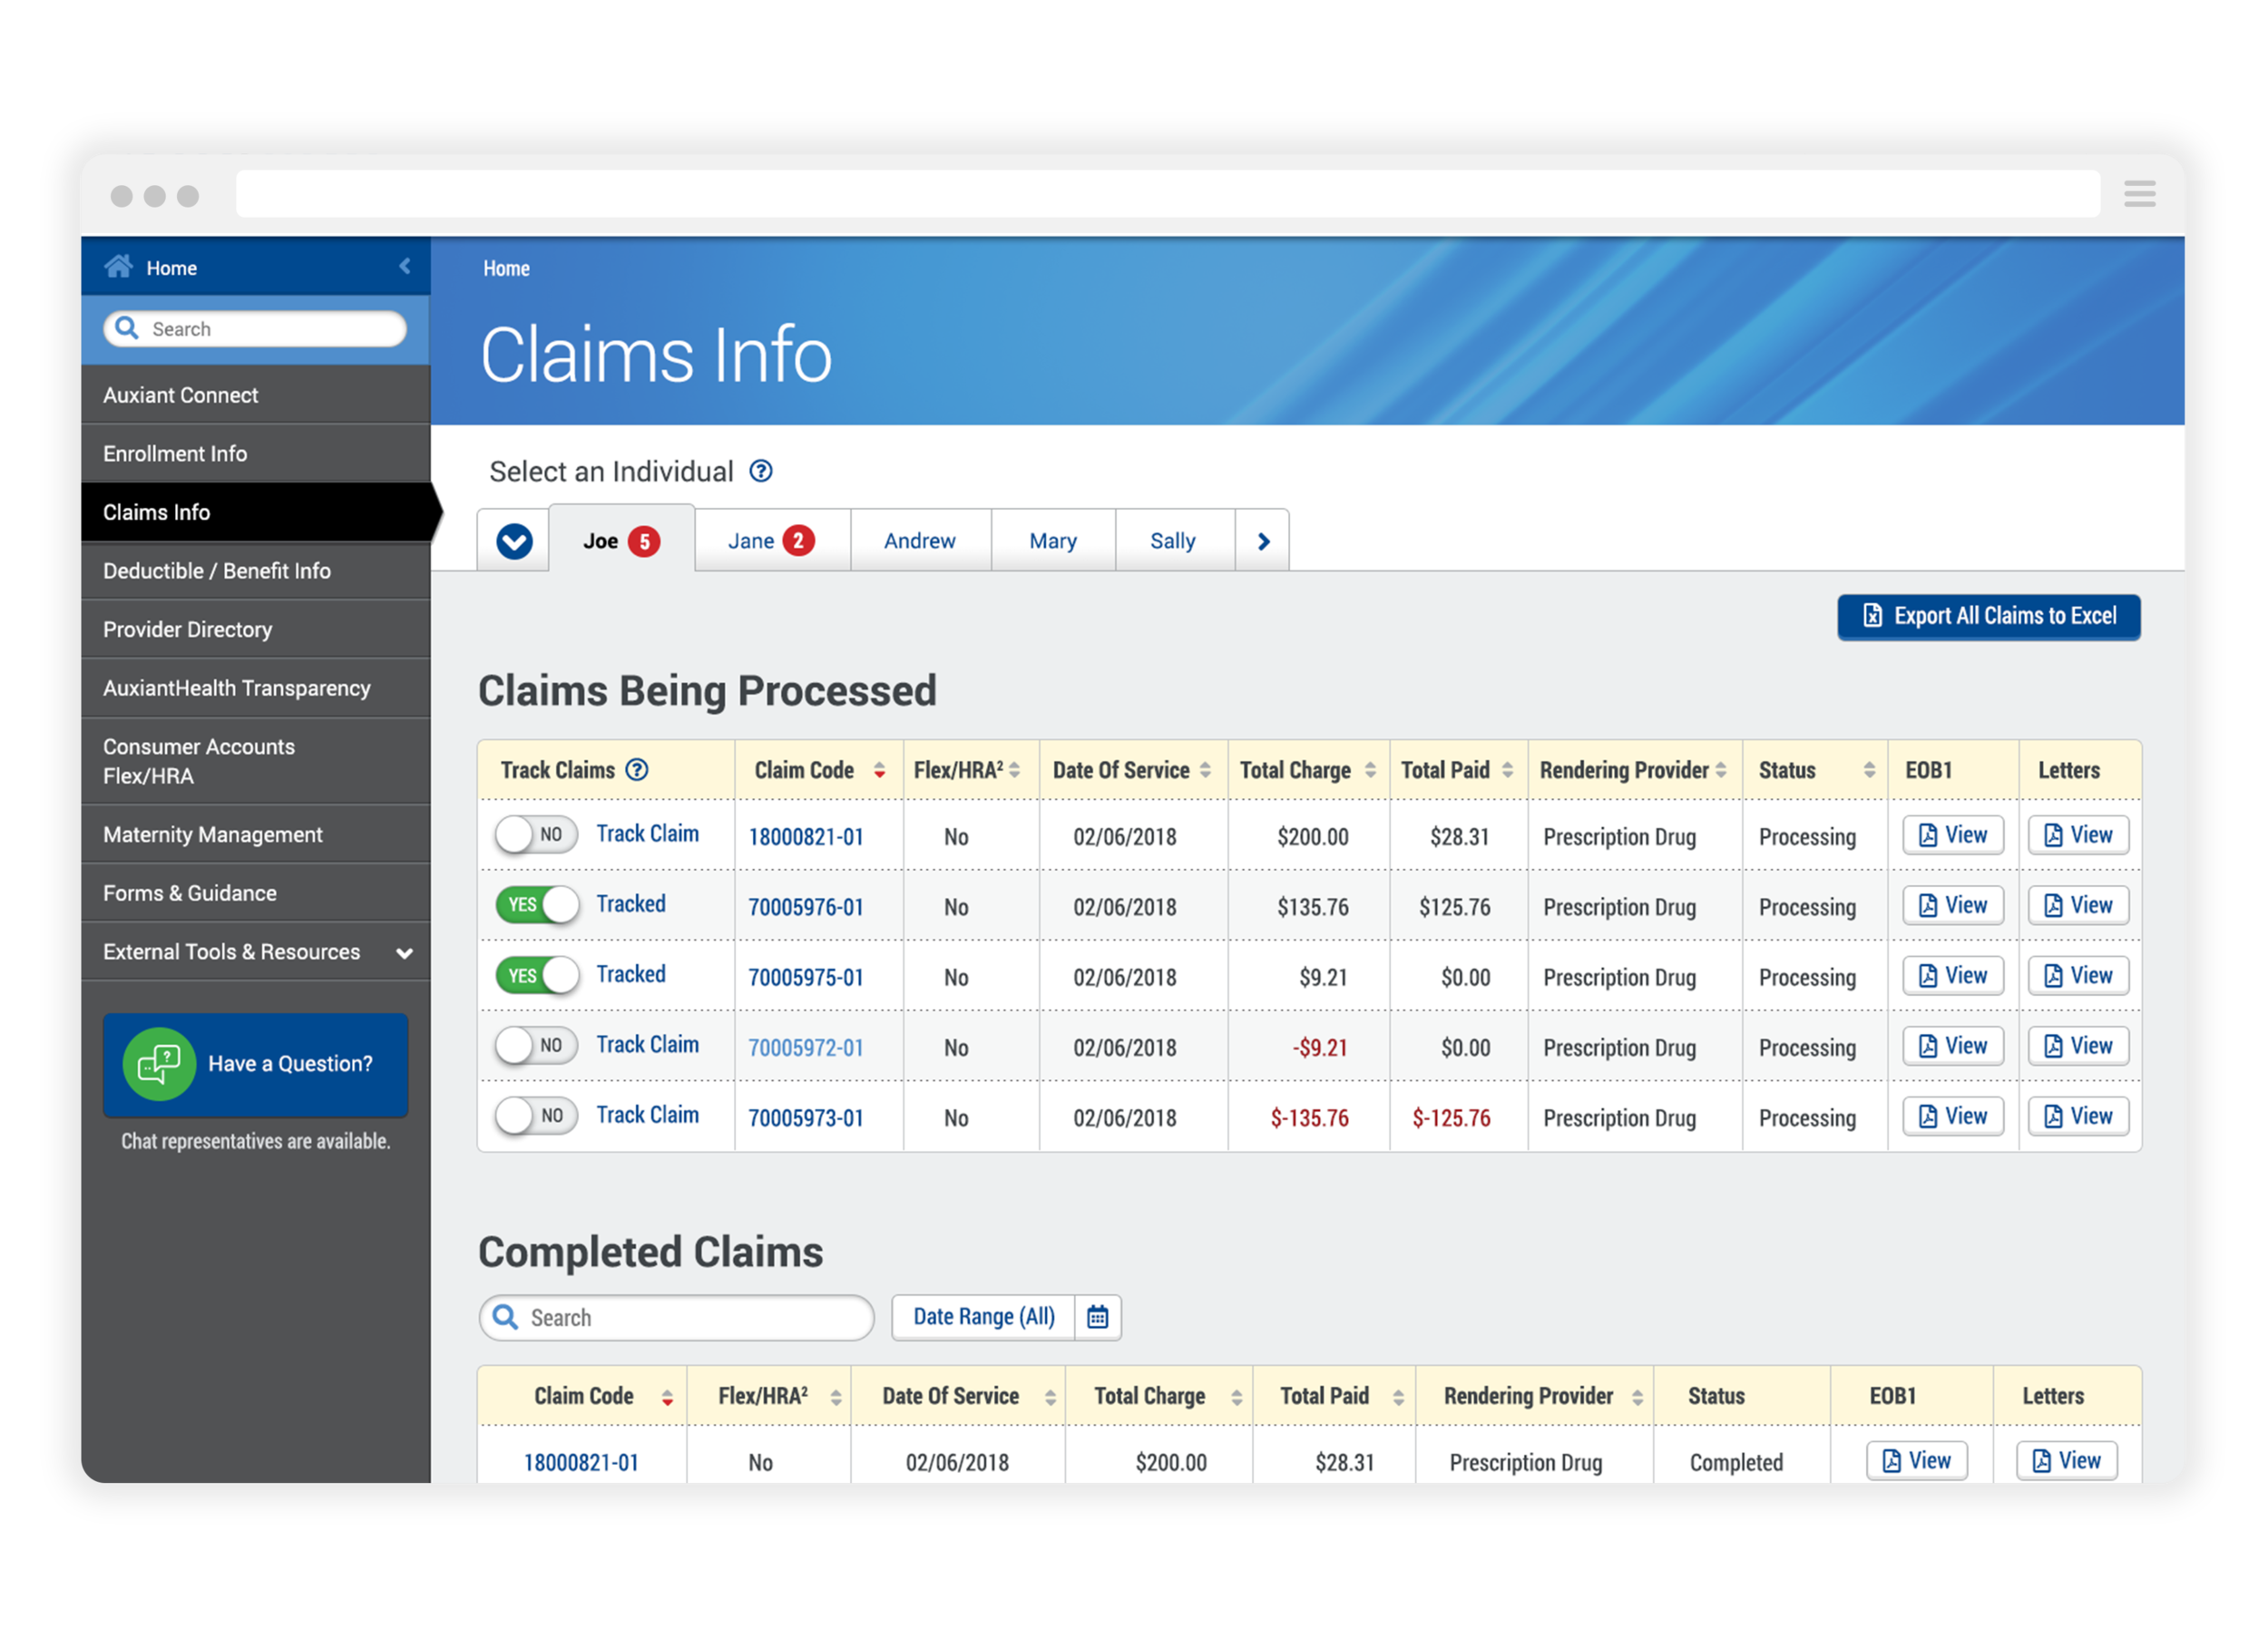The width and height of the screenshot is (2268, 1638).
Task: Click the search magnifier icon in sidebar
Action: click(127, 328)
